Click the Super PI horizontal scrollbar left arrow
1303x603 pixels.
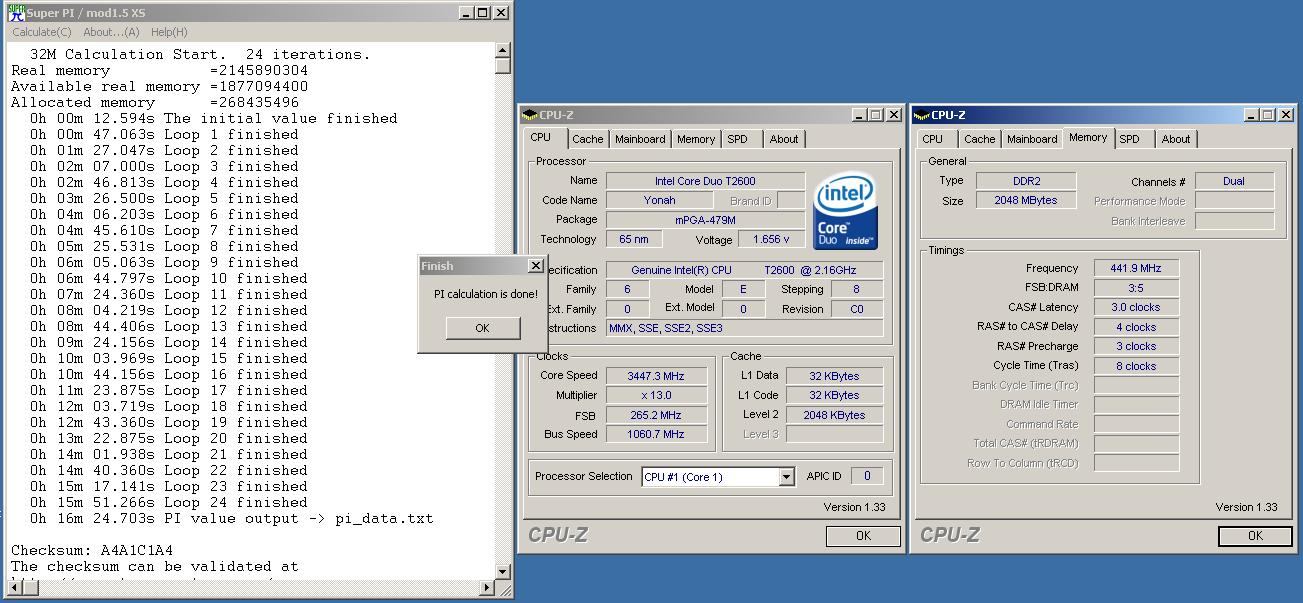click(x=14, y=587)
